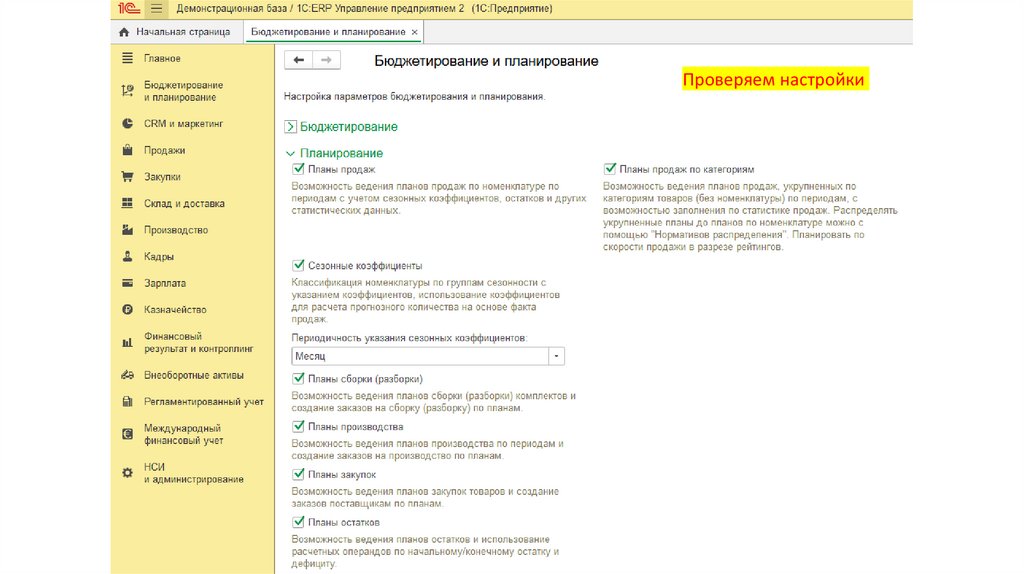Open the main menu hamburger in the title bar
The image size is (1024, 574).
click(x=156, y=8)
